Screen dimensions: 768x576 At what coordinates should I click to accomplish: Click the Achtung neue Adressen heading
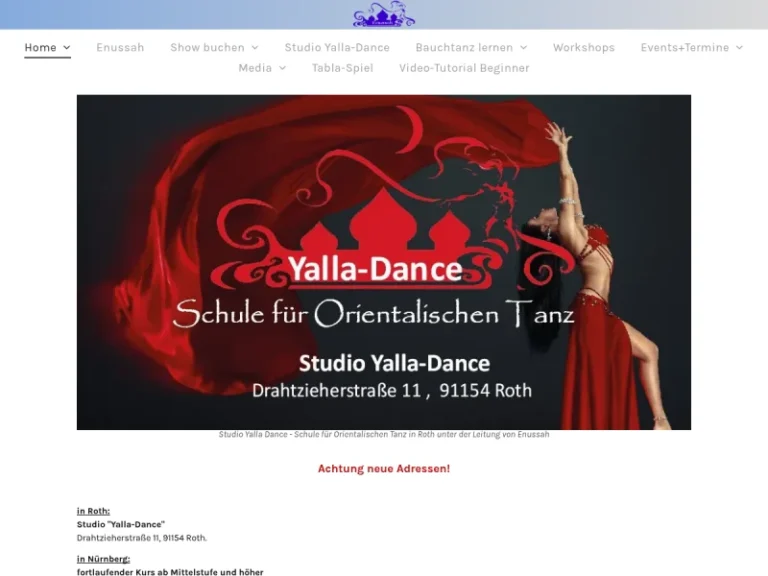coord(384,469)
